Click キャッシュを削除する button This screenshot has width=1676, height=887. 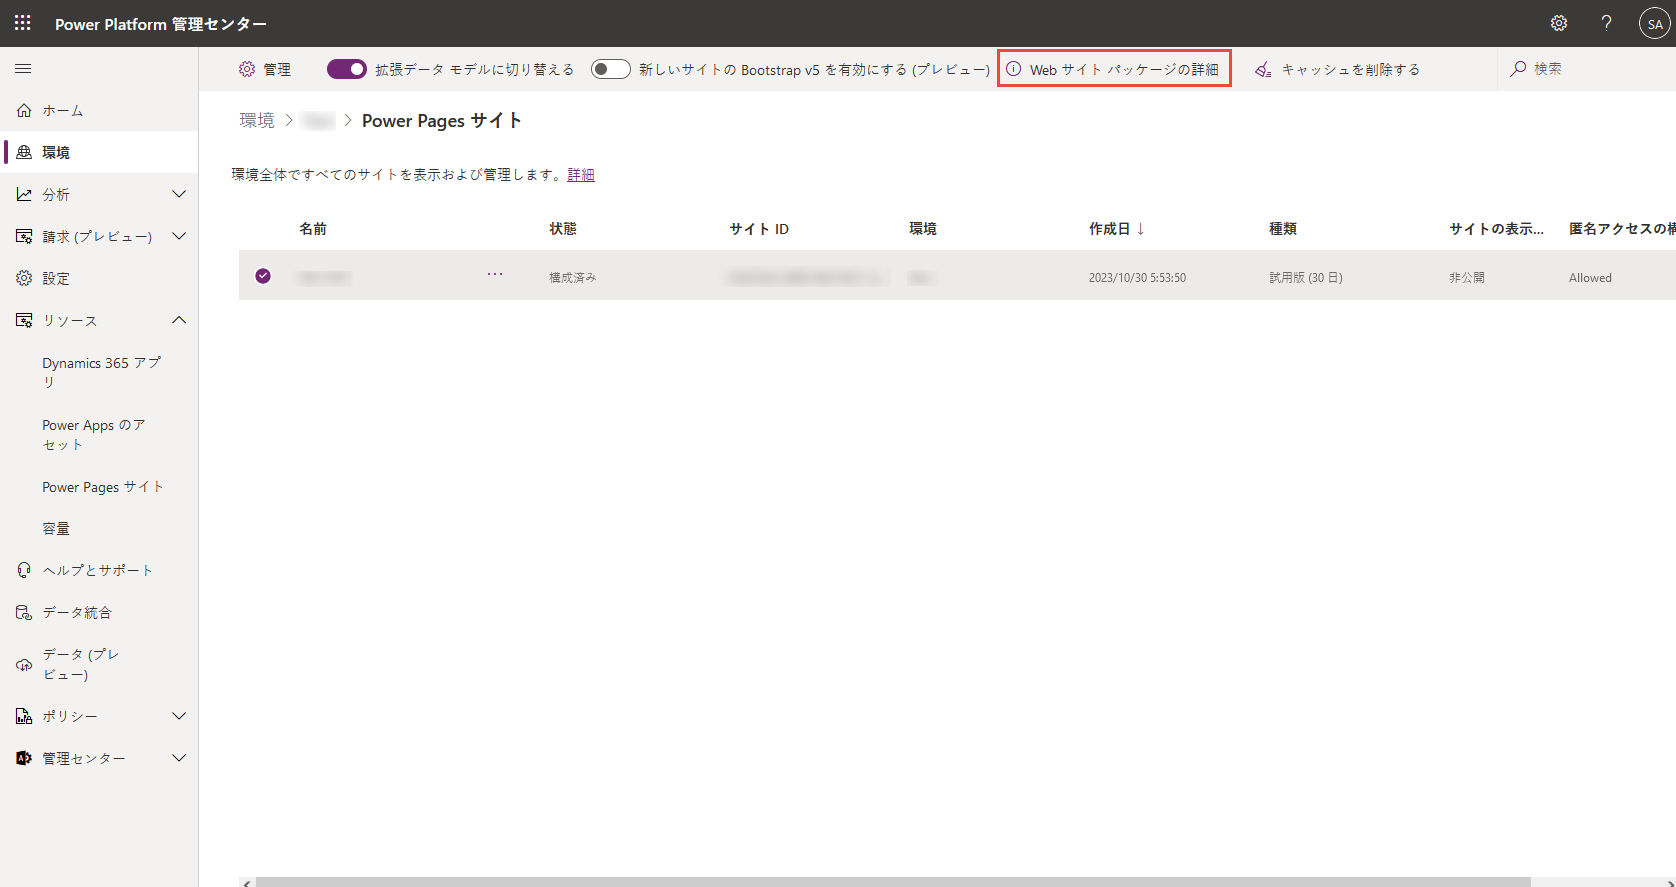pyautogui.click(x=1338, y=69)
